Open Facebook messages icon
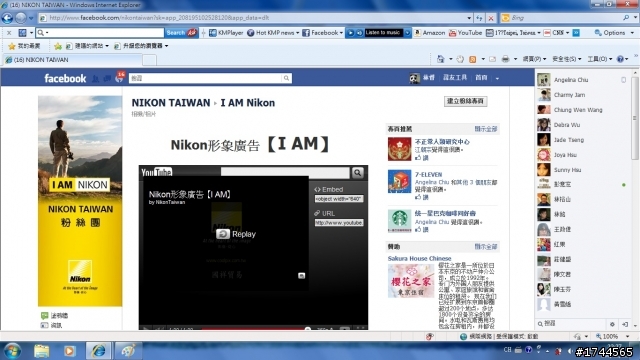Screen dimensions: 640x360 [107, 78]
